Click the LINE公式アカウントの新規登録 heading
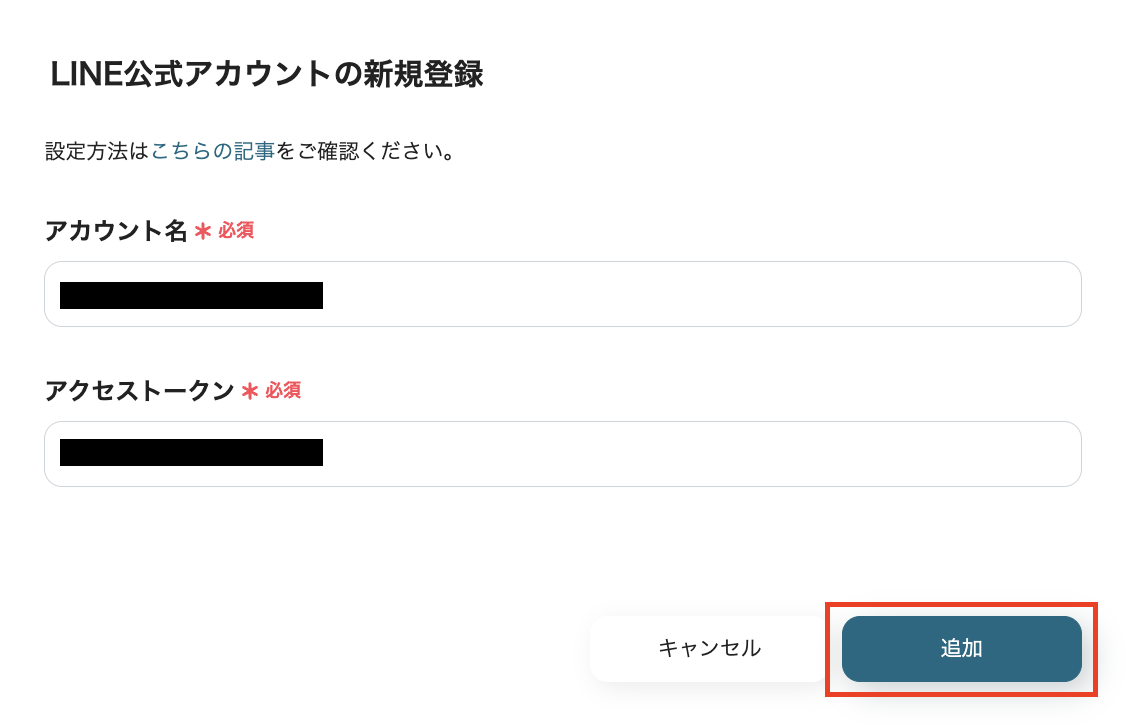Viewport: 1128px width, 726px height. [267, 75]
